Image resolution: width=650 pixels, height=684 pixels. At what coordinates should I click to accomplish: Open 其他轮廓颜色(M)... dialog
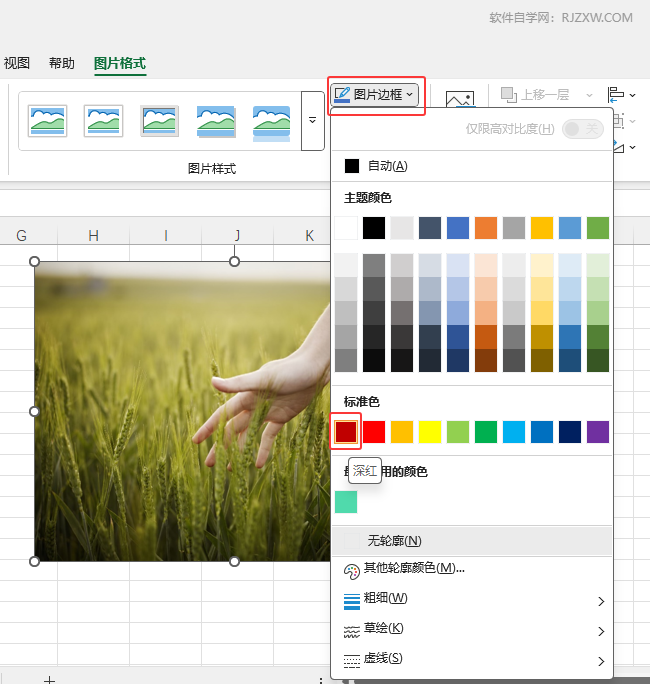point(472,569)
